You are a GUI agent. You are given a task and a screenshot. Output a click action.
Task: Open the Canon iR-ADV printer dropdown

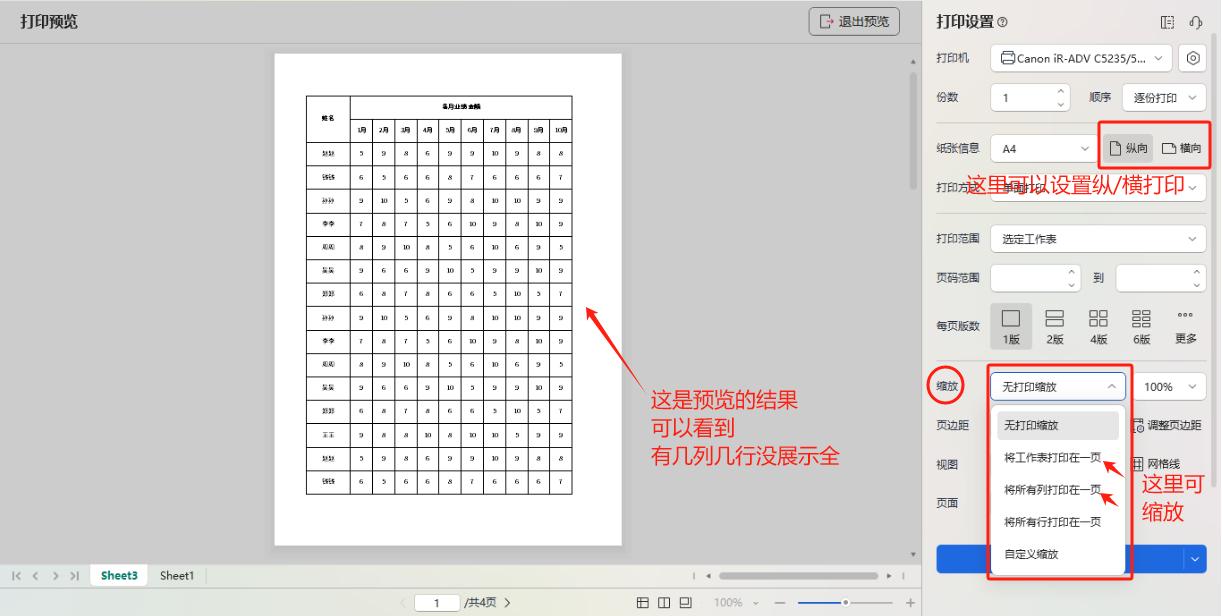coord(1082,59)
